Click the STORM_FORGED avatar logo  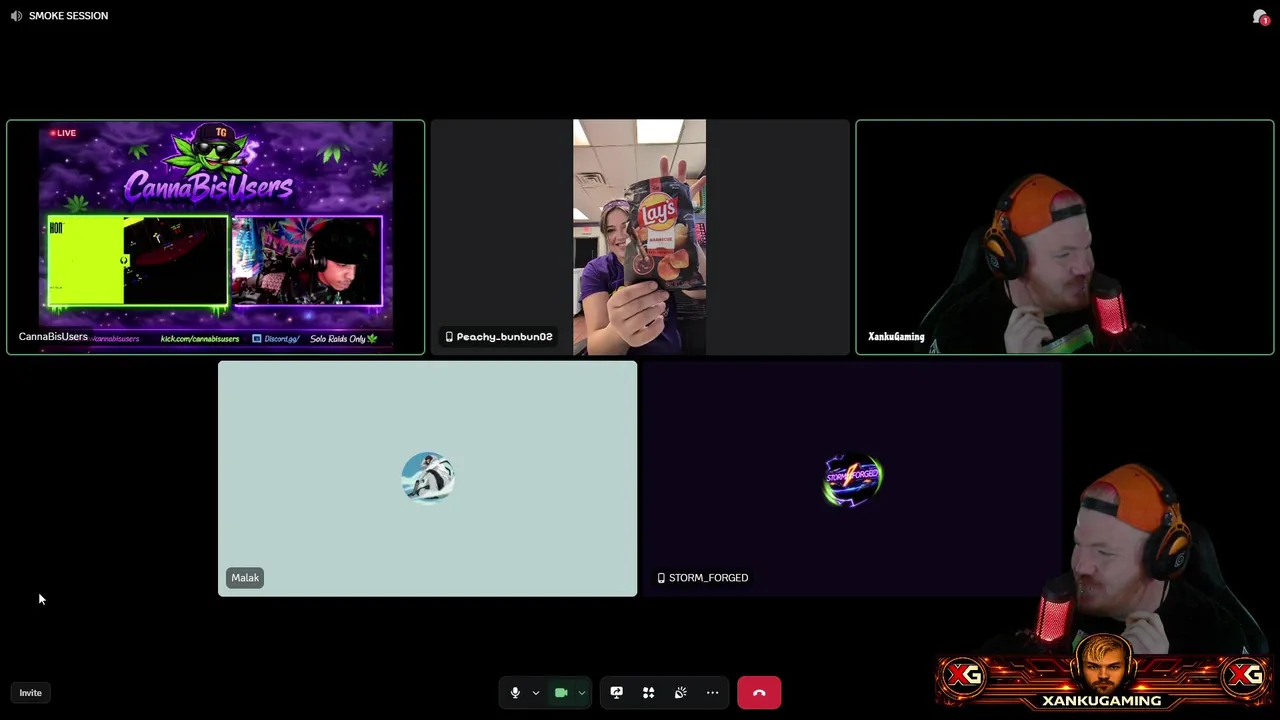coord(852,478)
